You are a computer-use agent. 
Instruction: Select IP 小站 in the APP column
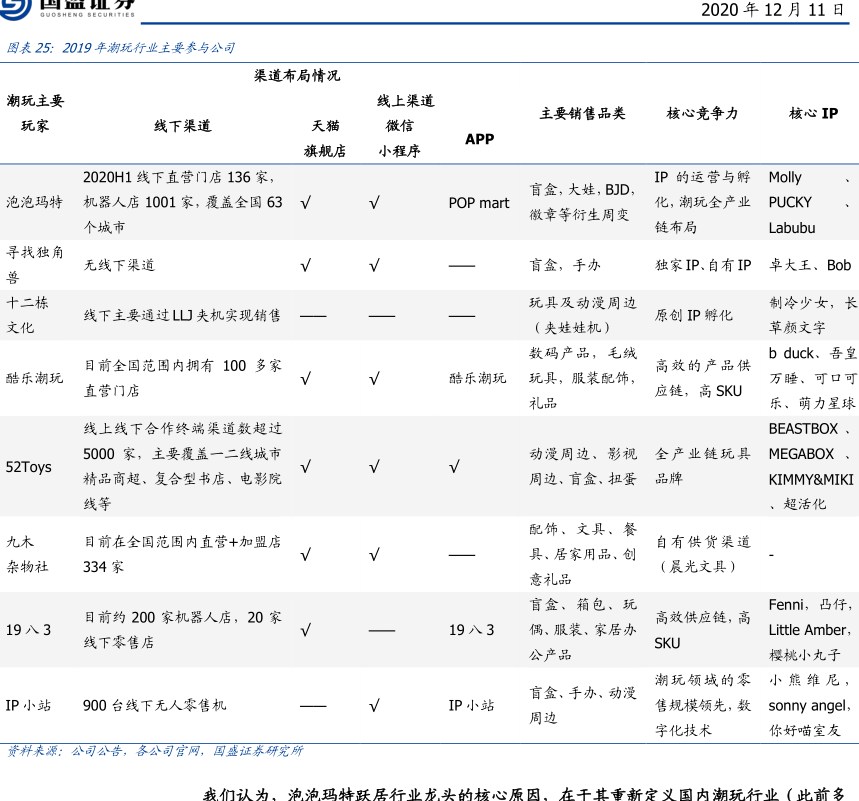click(x=471, y=705)
